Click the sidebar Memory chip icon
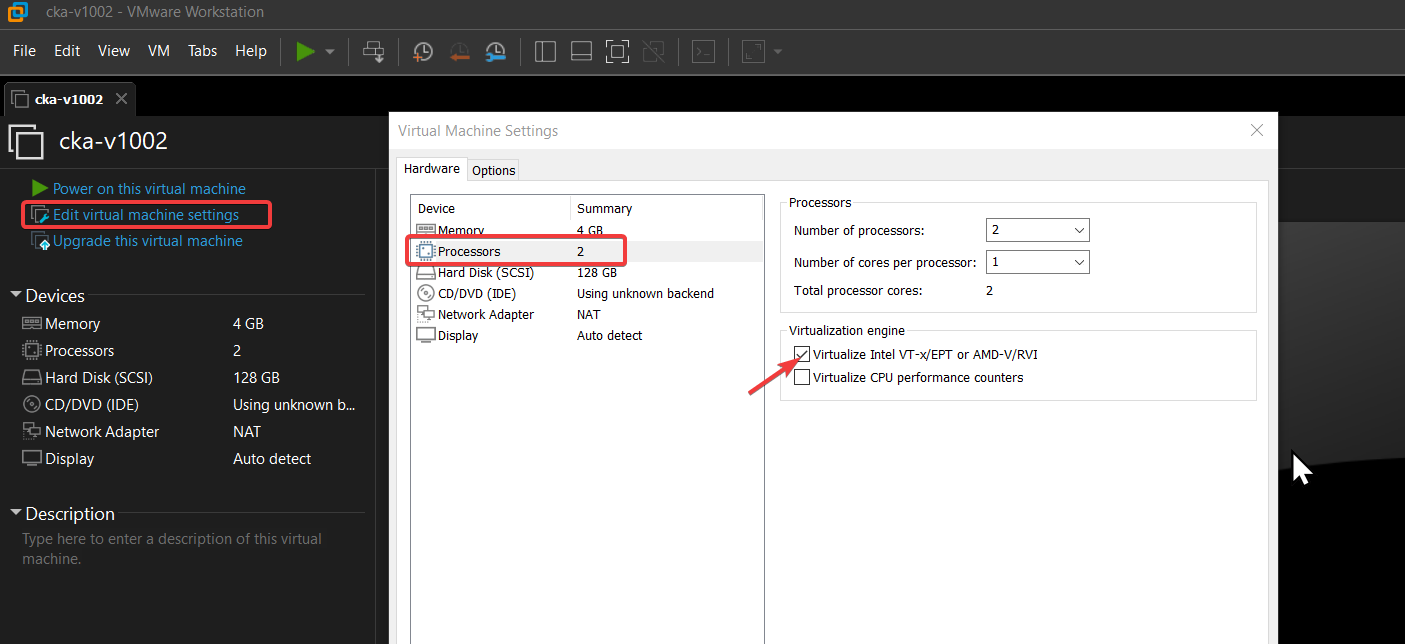This screenshot has height=644, width=1405. pyautogui.click(x=31, y=324)
